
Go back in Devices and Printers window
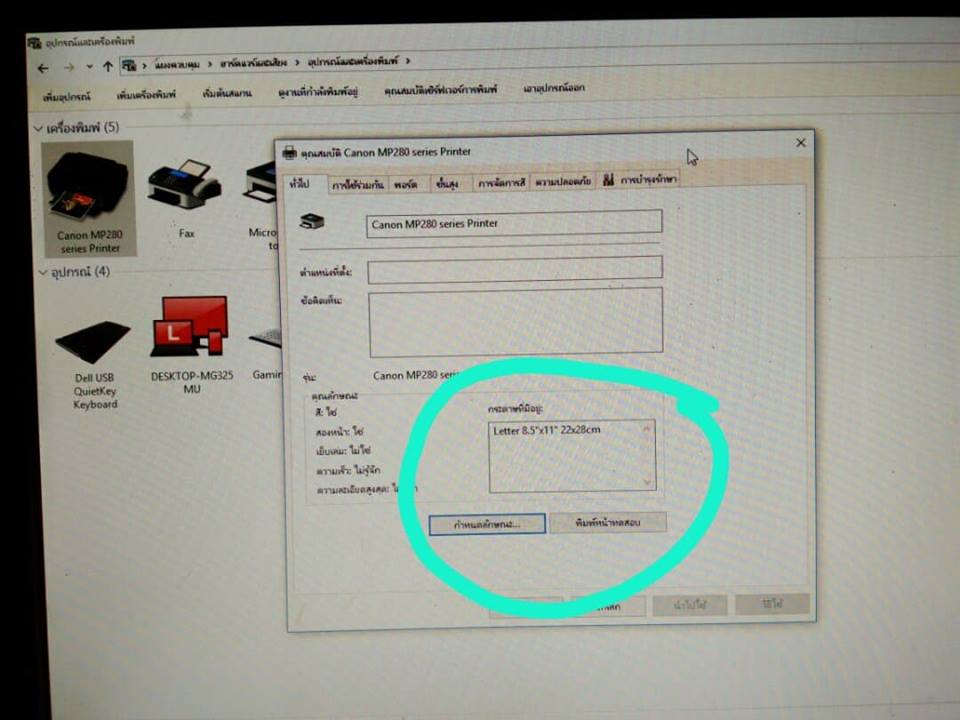(x=43, y=68)
